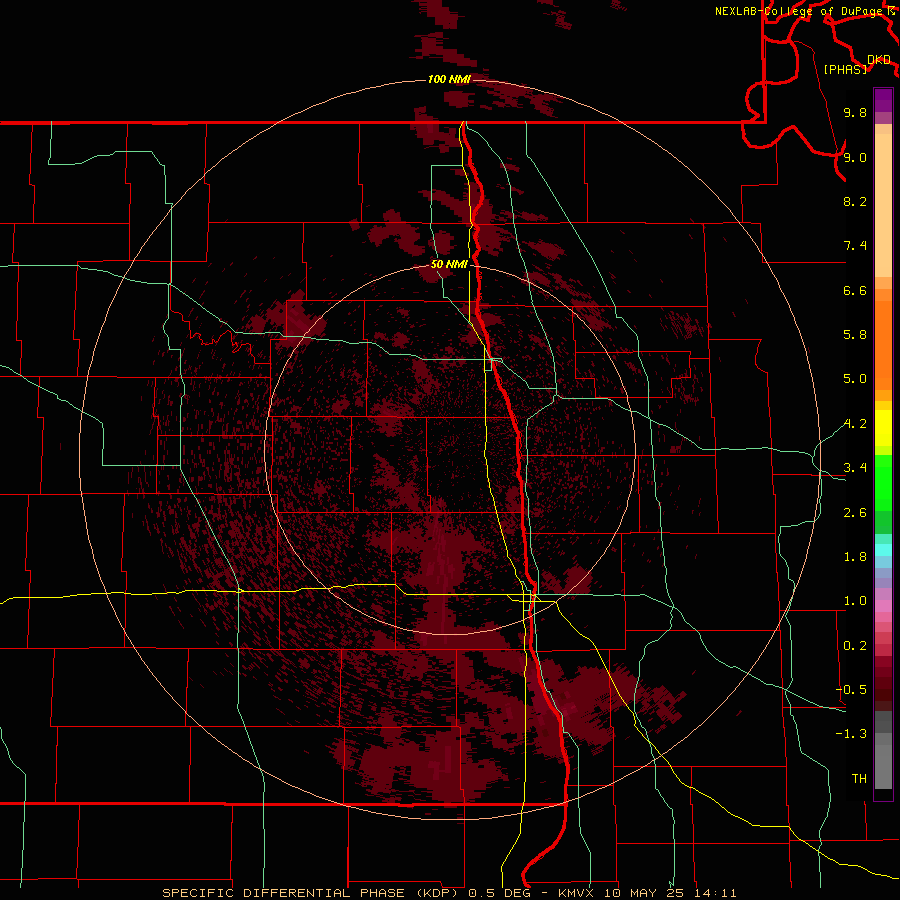900x900 pixels.
Task: Click the -0.5 scale value
Action: 851,689
